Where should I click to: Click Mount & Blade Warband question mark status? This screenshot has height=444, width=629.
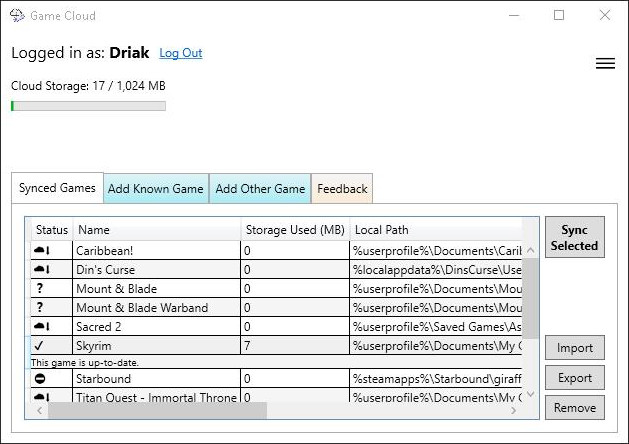tap(39, 307)
